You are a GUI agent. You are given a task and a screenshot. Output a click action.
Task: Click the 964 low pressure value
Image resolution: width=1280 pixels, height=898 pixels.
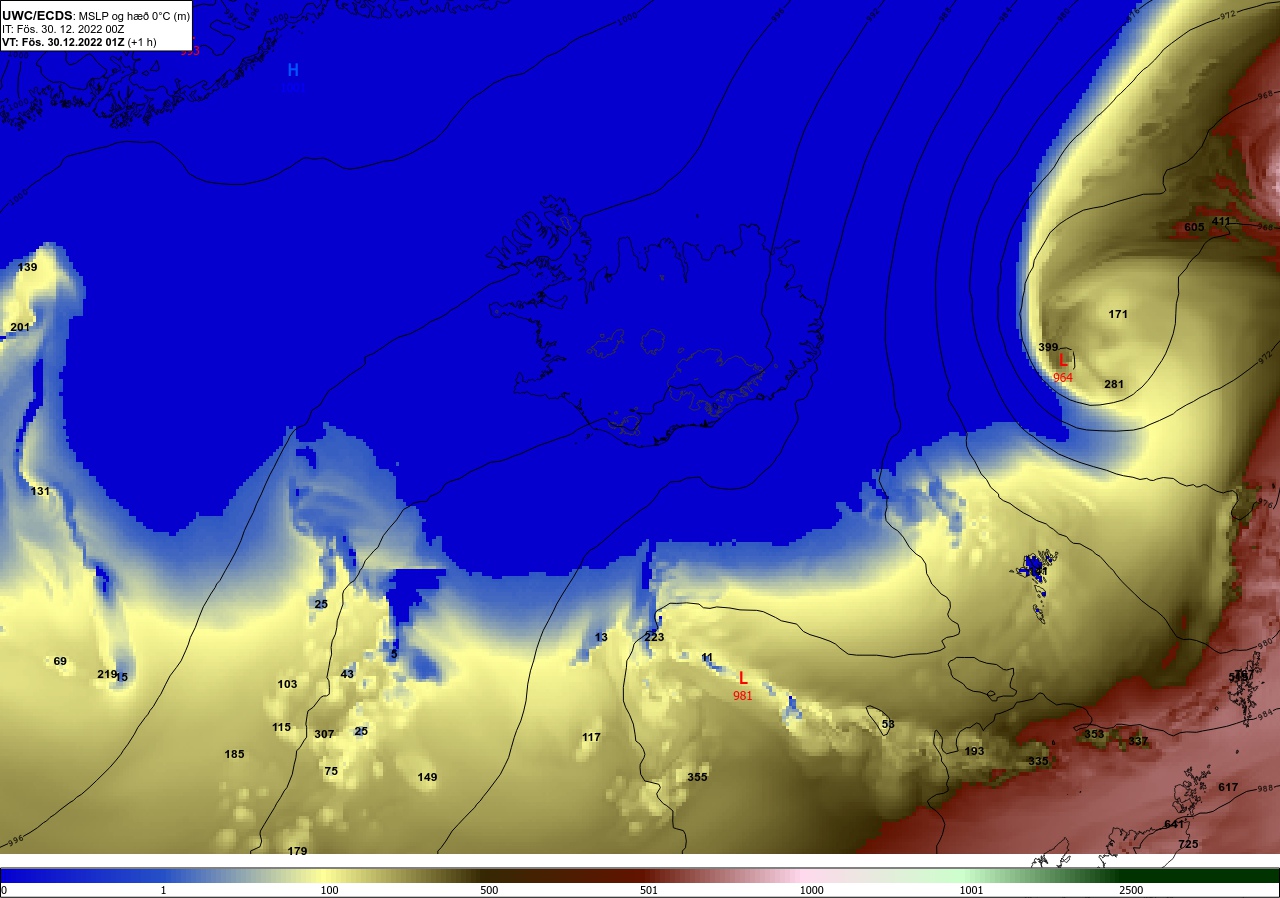1063,378
